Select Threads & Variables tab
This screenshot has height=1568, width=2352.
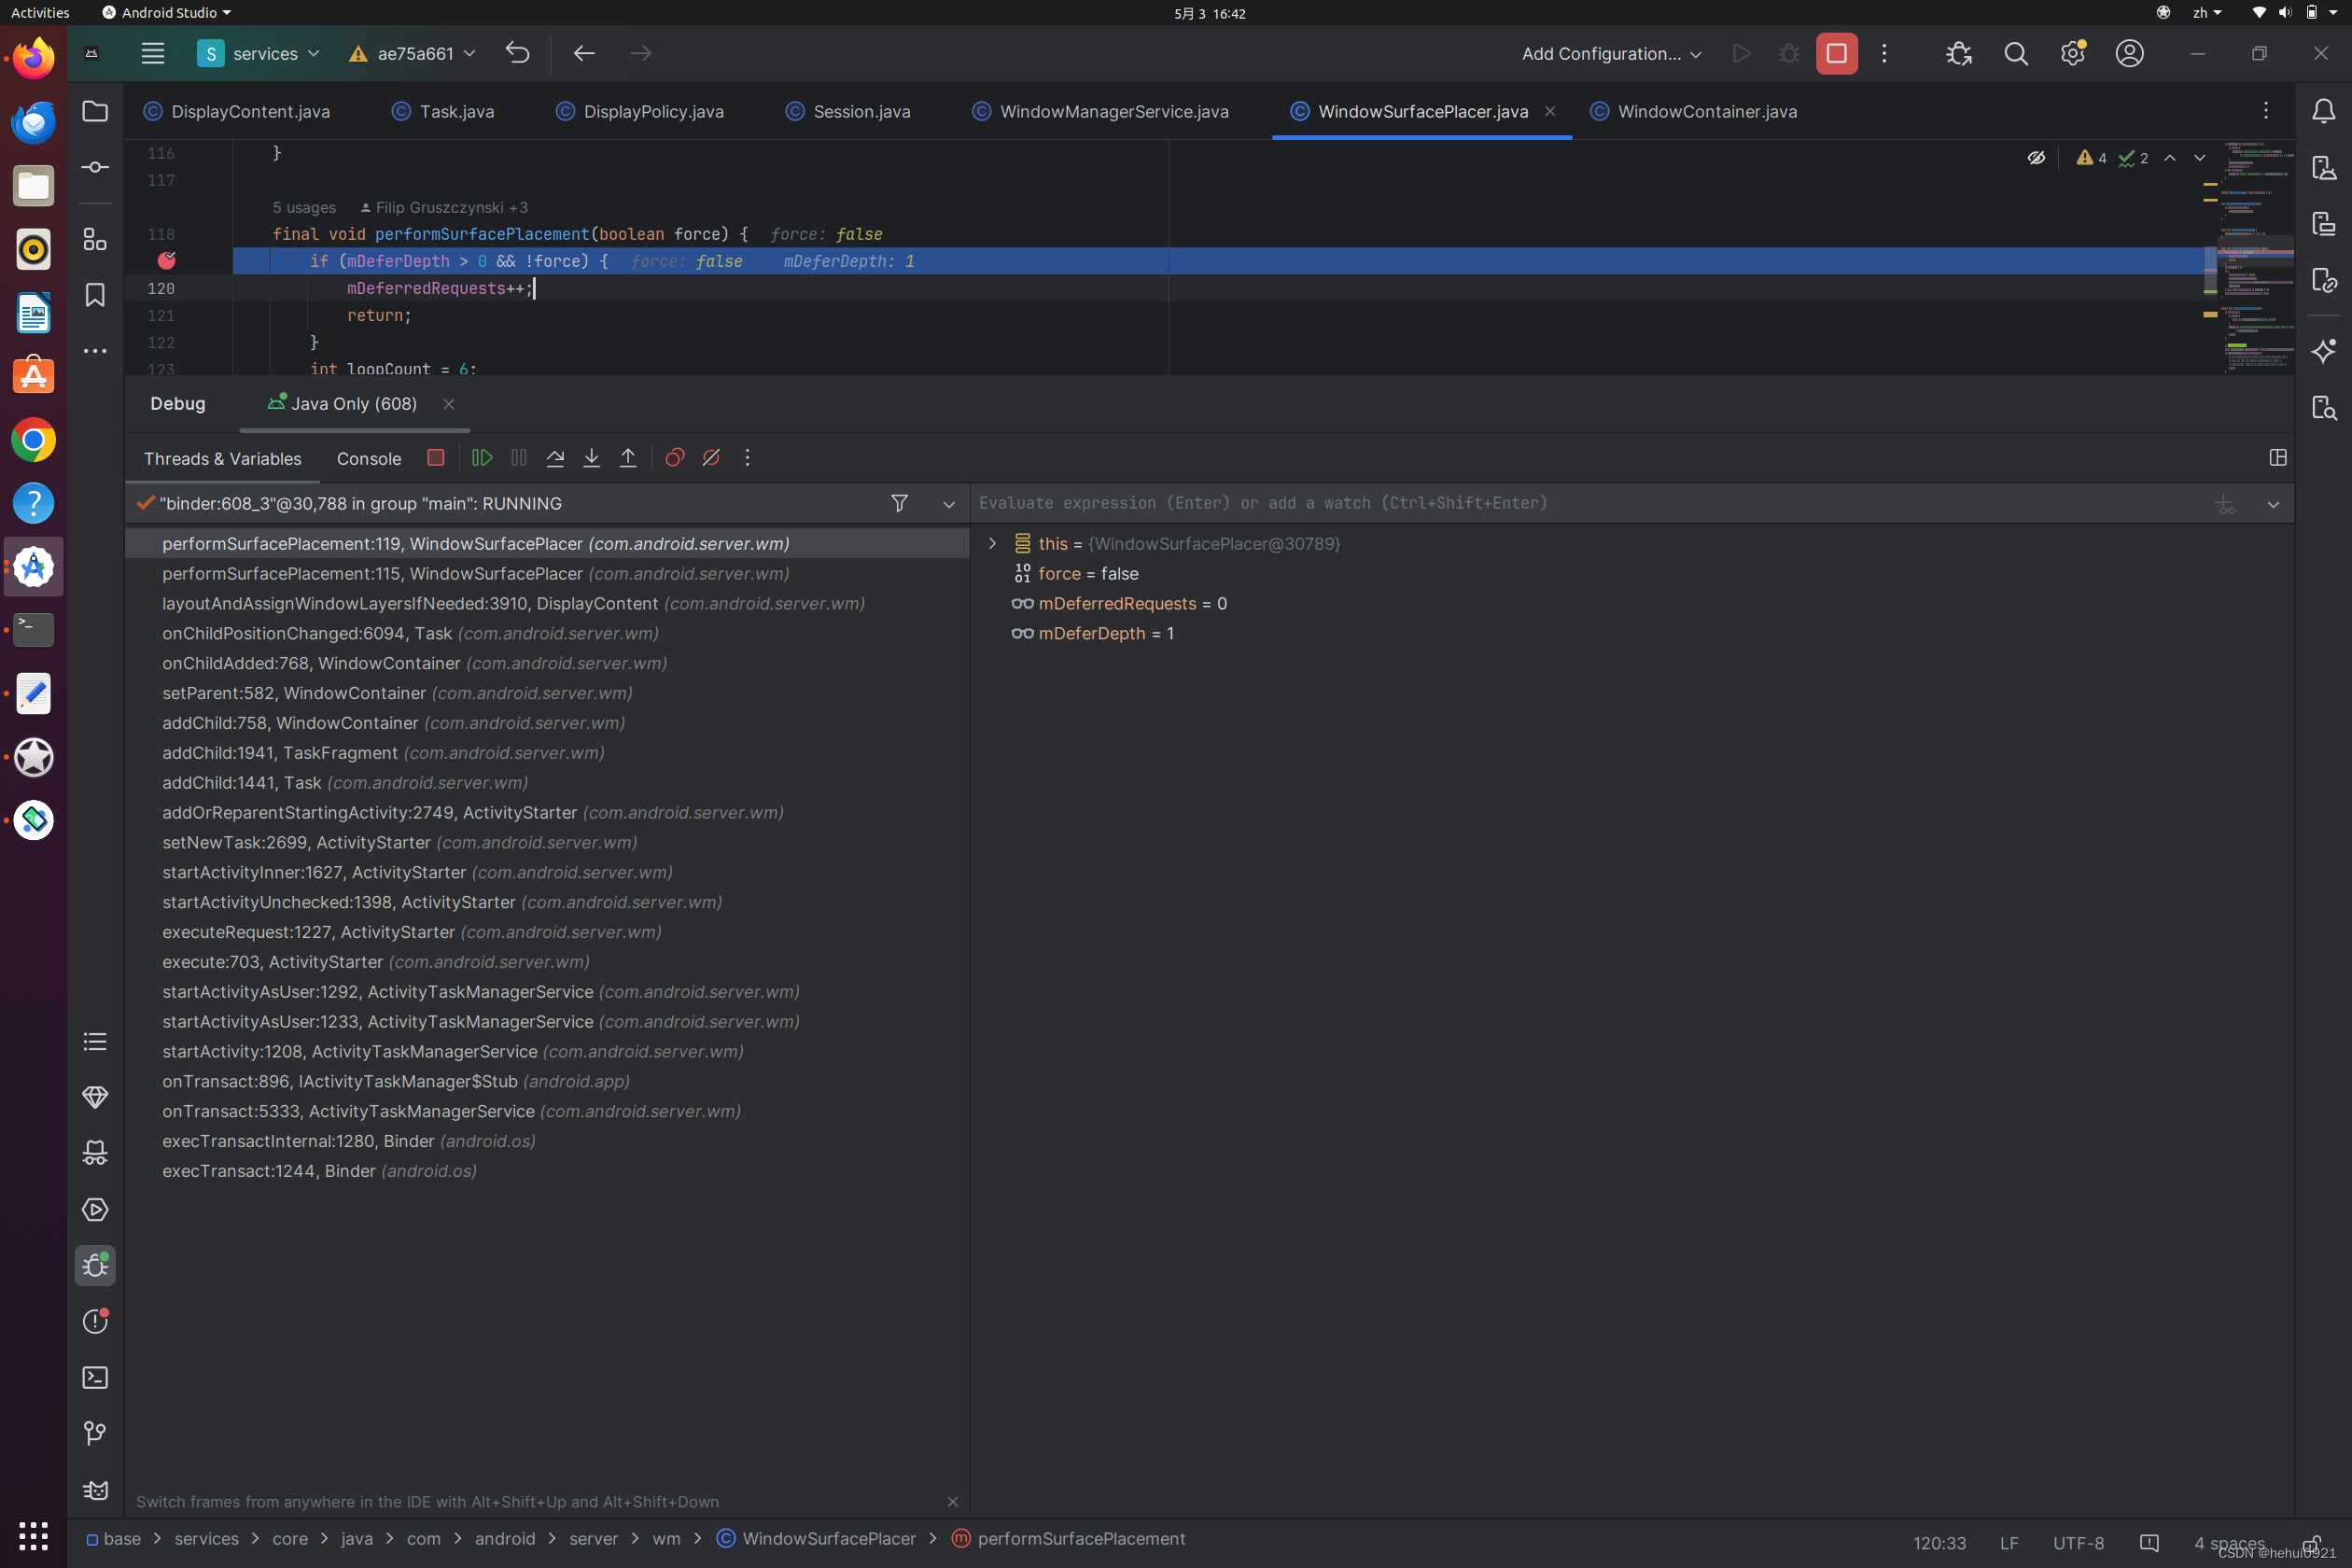222,459
